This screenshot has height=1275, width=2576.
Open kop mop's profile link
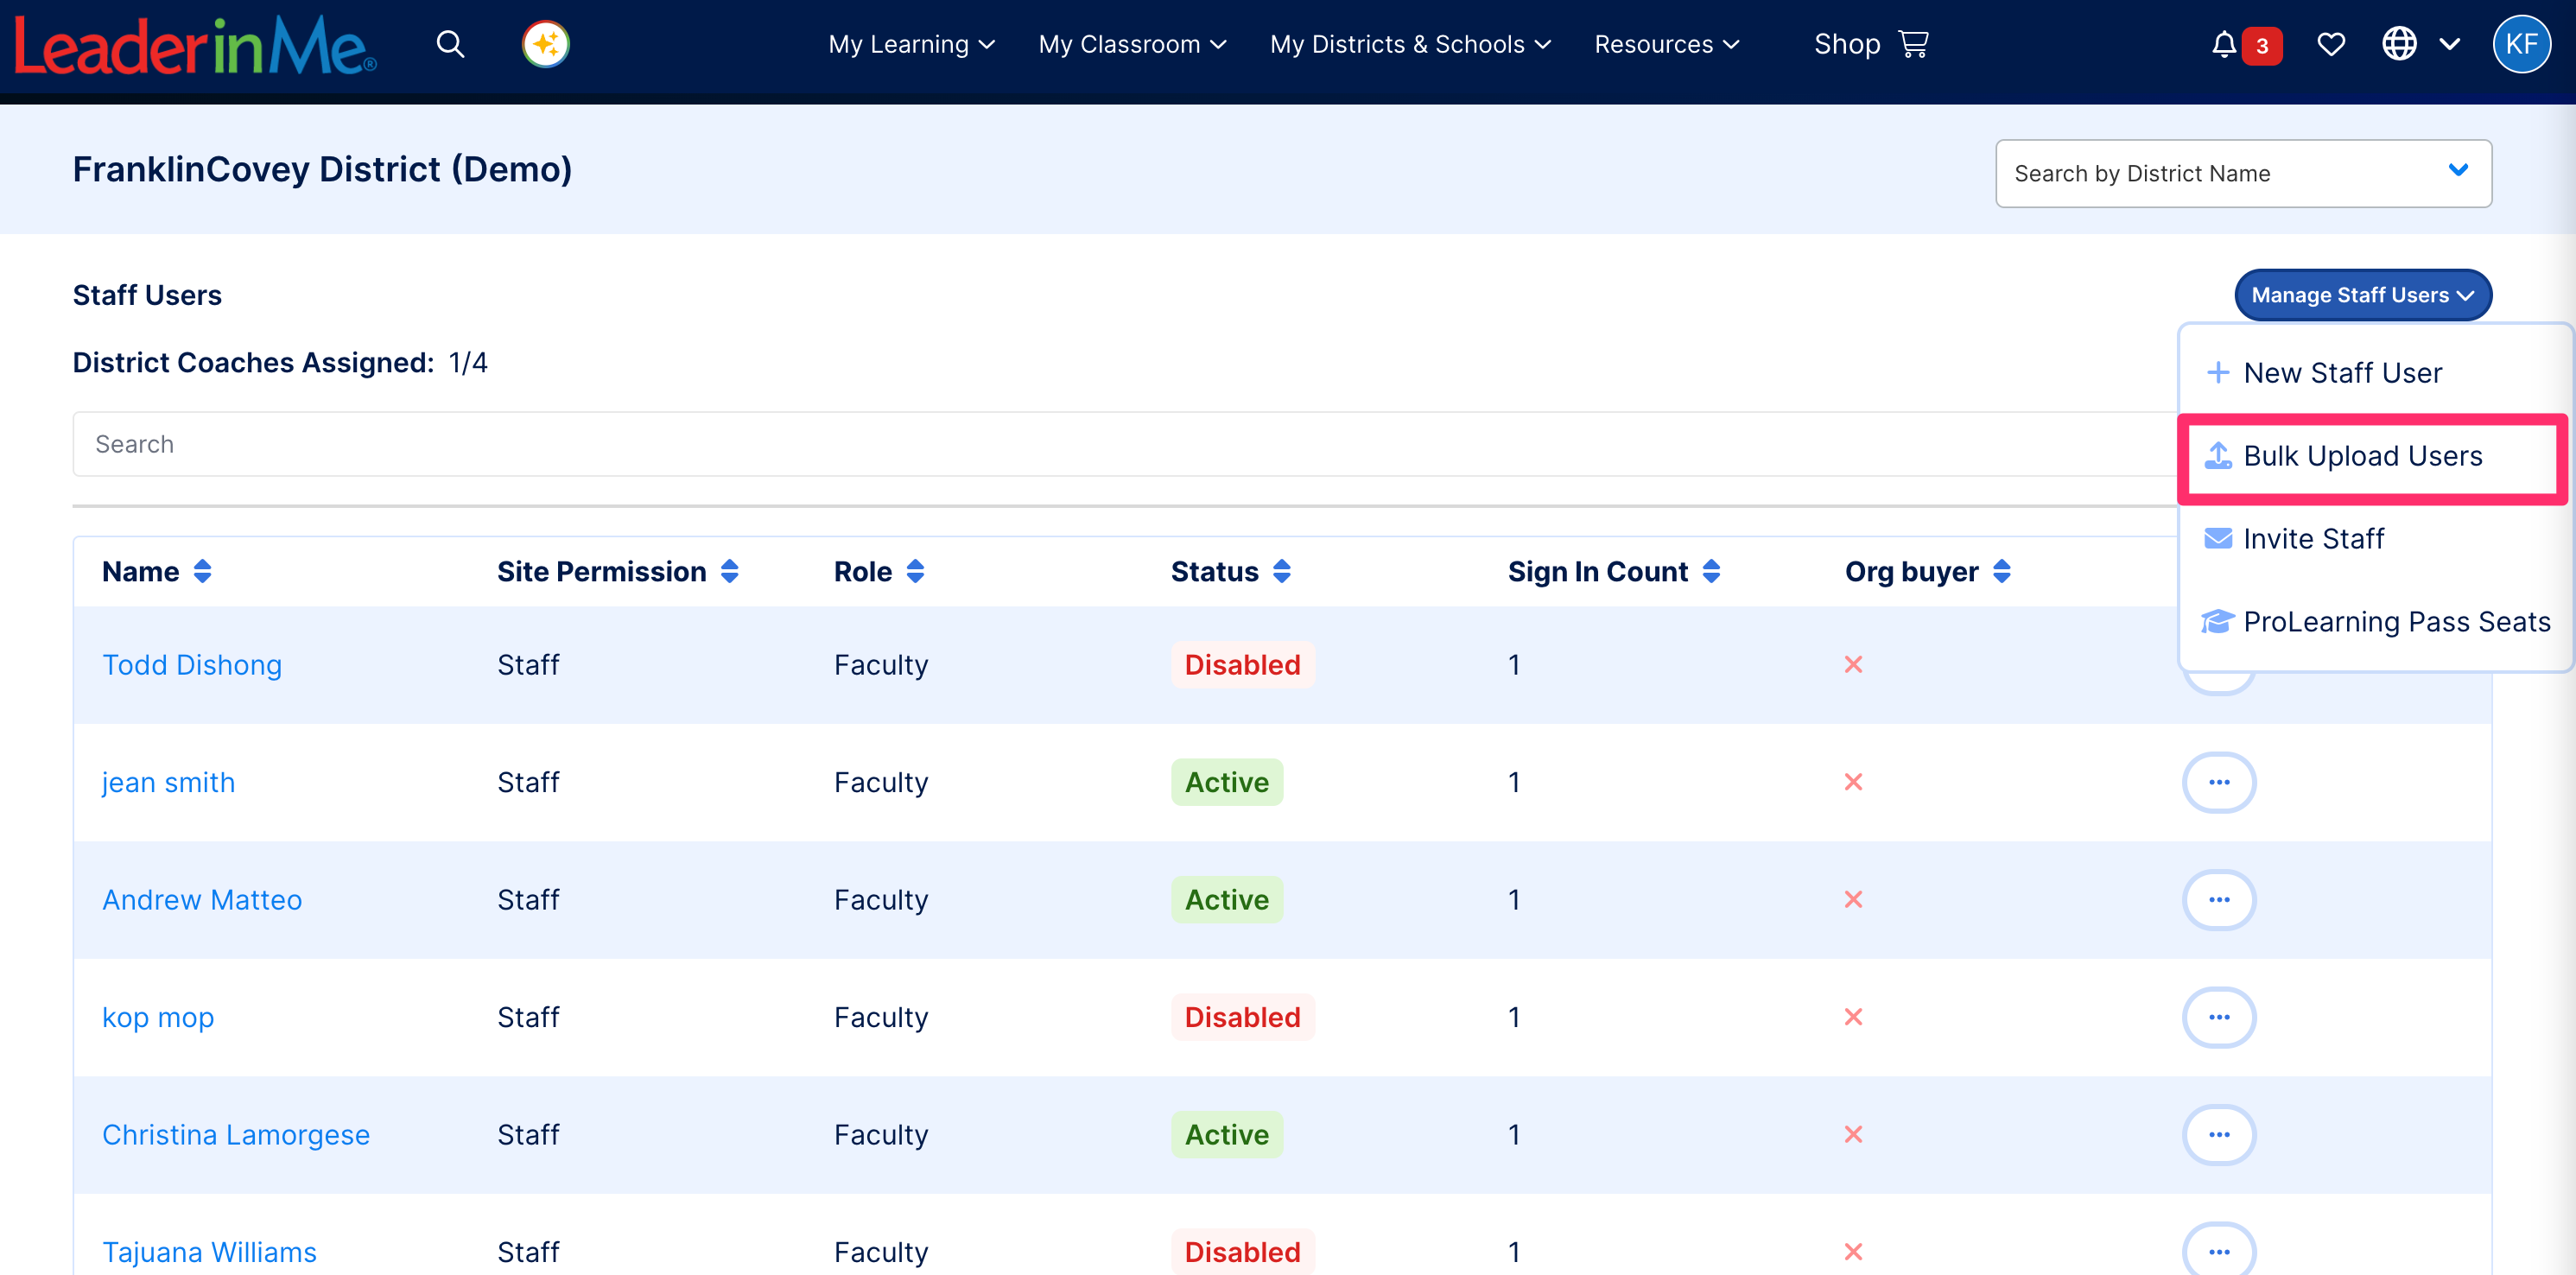click(x=158, y=1017)
